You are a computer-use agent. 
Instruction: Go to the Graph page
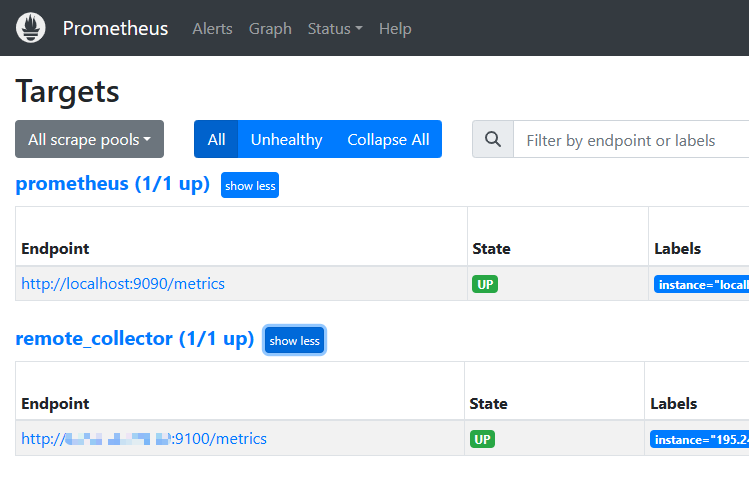(x=270, y=28)
